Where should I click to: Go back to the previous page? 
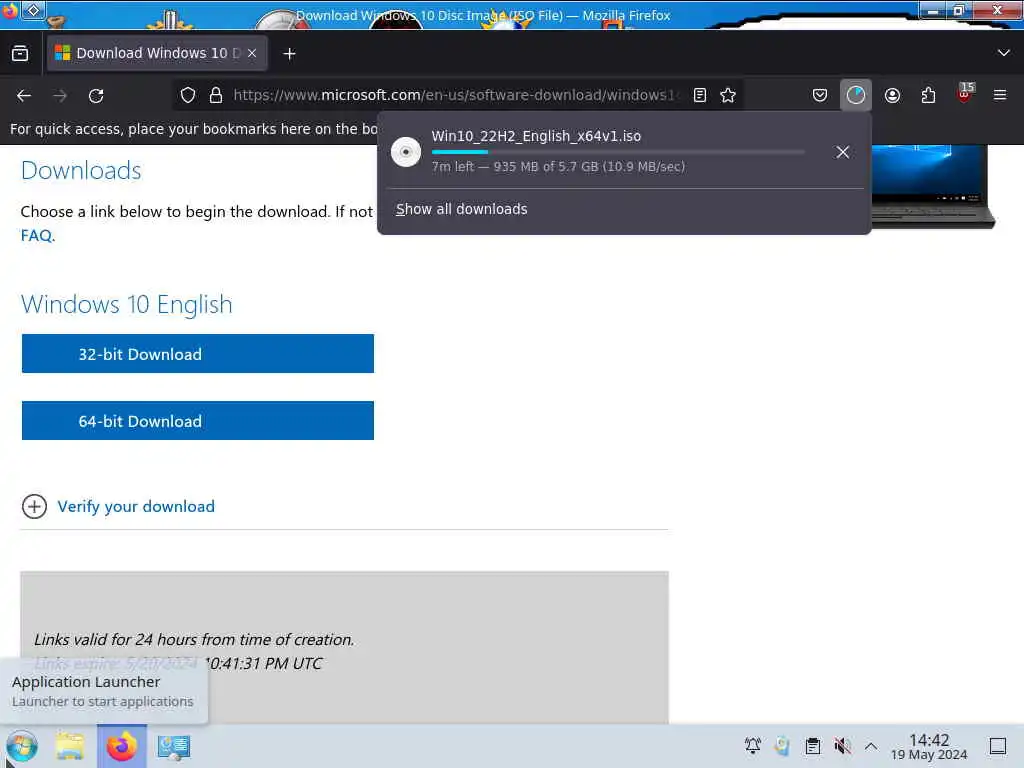24,95
